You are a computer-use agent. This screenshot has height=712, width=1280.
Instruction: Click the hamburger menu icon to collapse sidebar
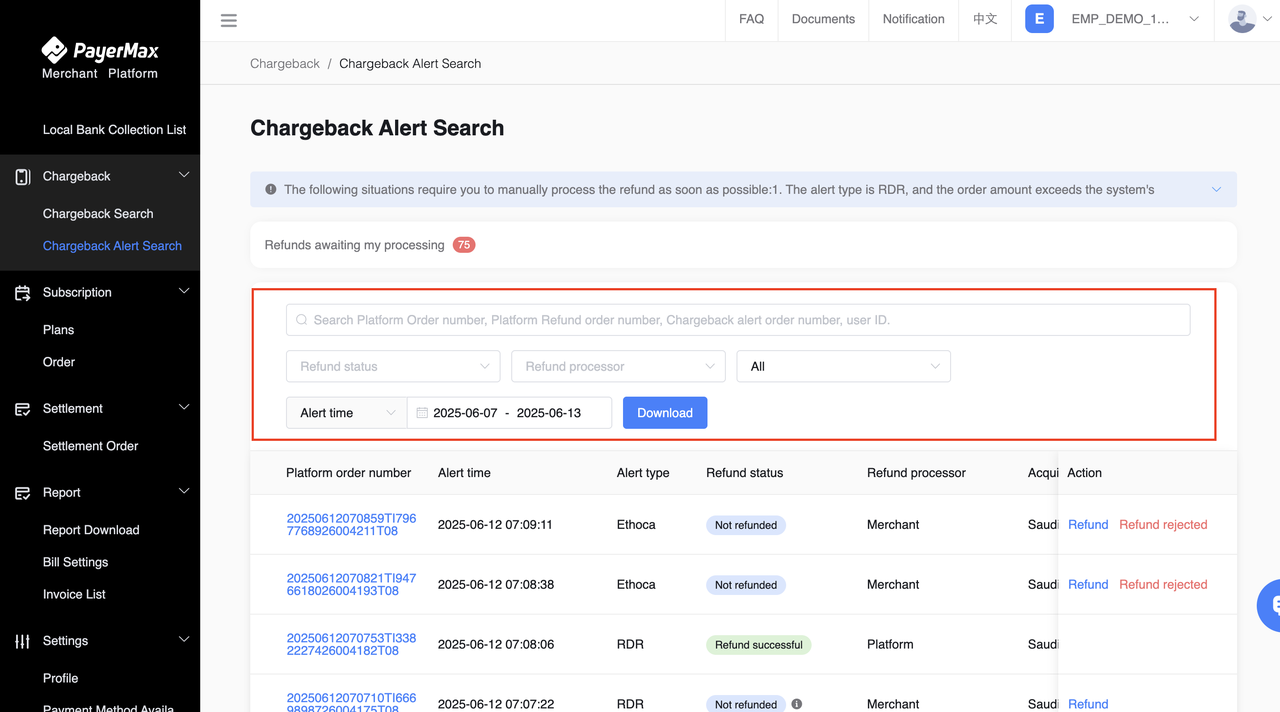click(229, 20)
